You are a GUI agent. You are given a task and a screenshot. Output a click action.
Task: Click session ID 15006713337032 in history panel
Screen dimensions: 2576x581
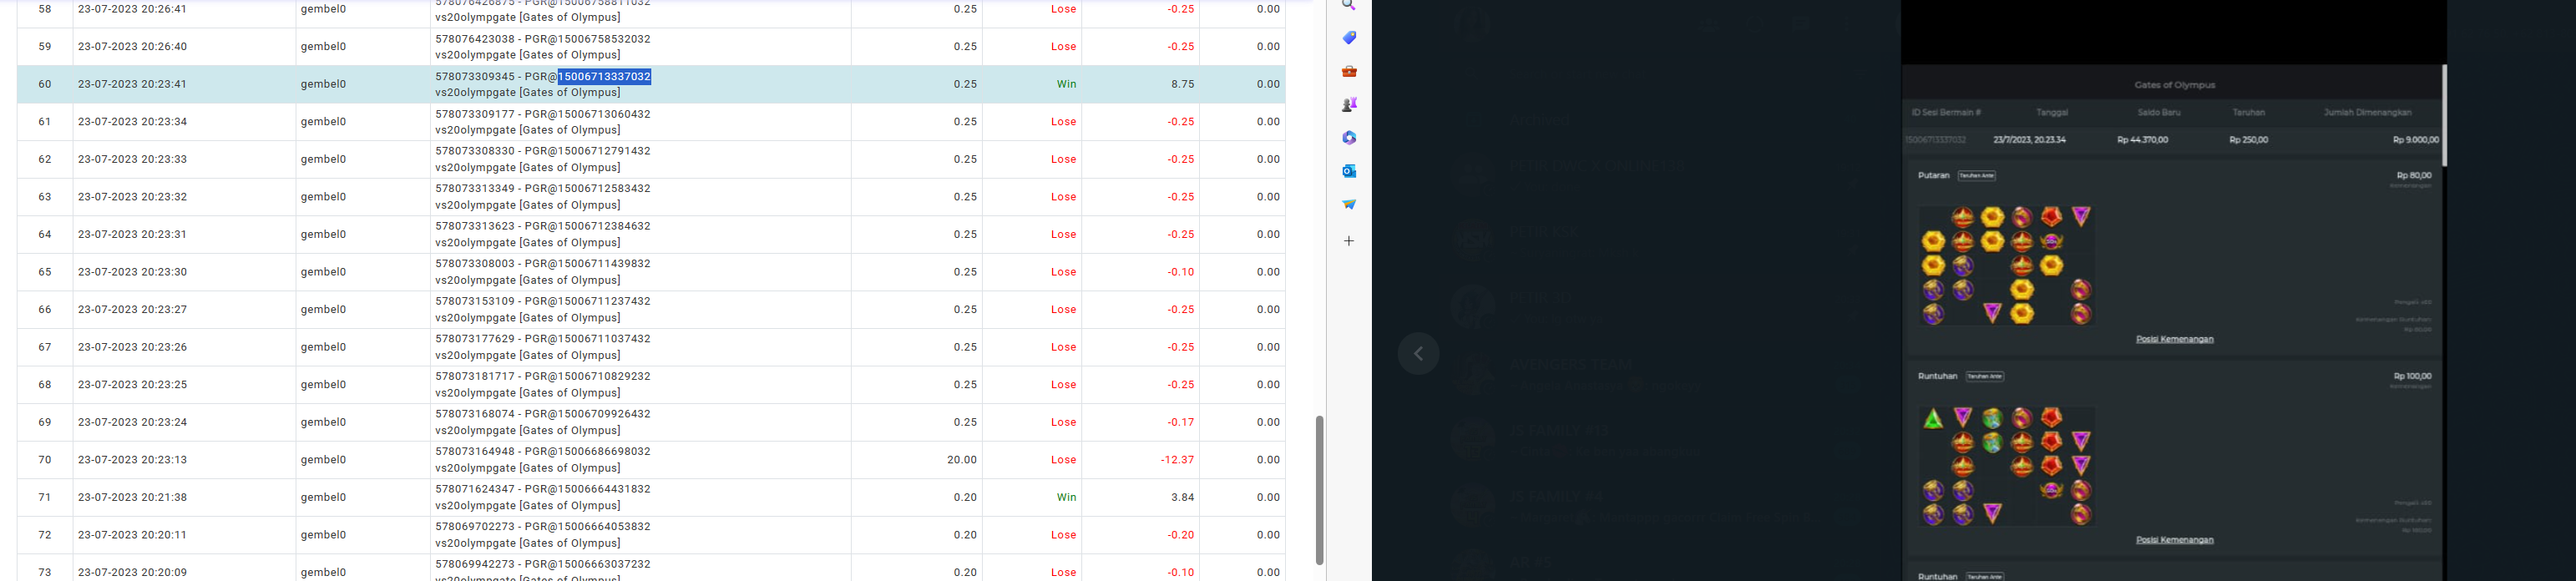point(1937,140)
